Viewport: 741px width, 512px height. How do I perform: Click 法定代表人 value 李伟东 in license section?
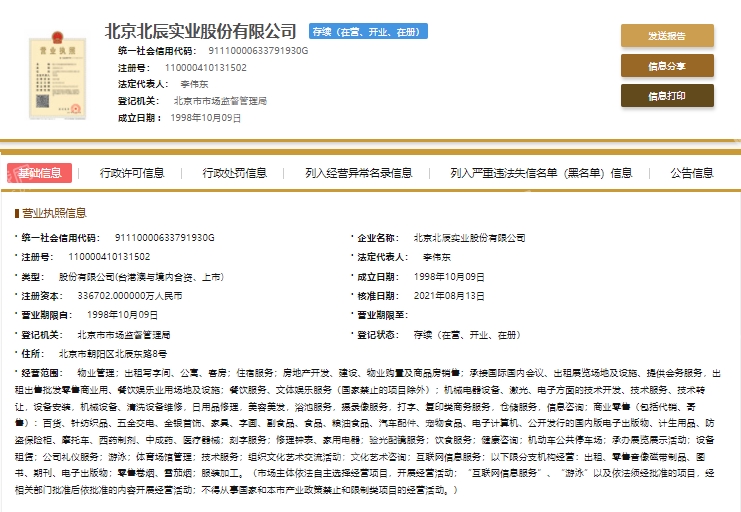pos(437,257)
